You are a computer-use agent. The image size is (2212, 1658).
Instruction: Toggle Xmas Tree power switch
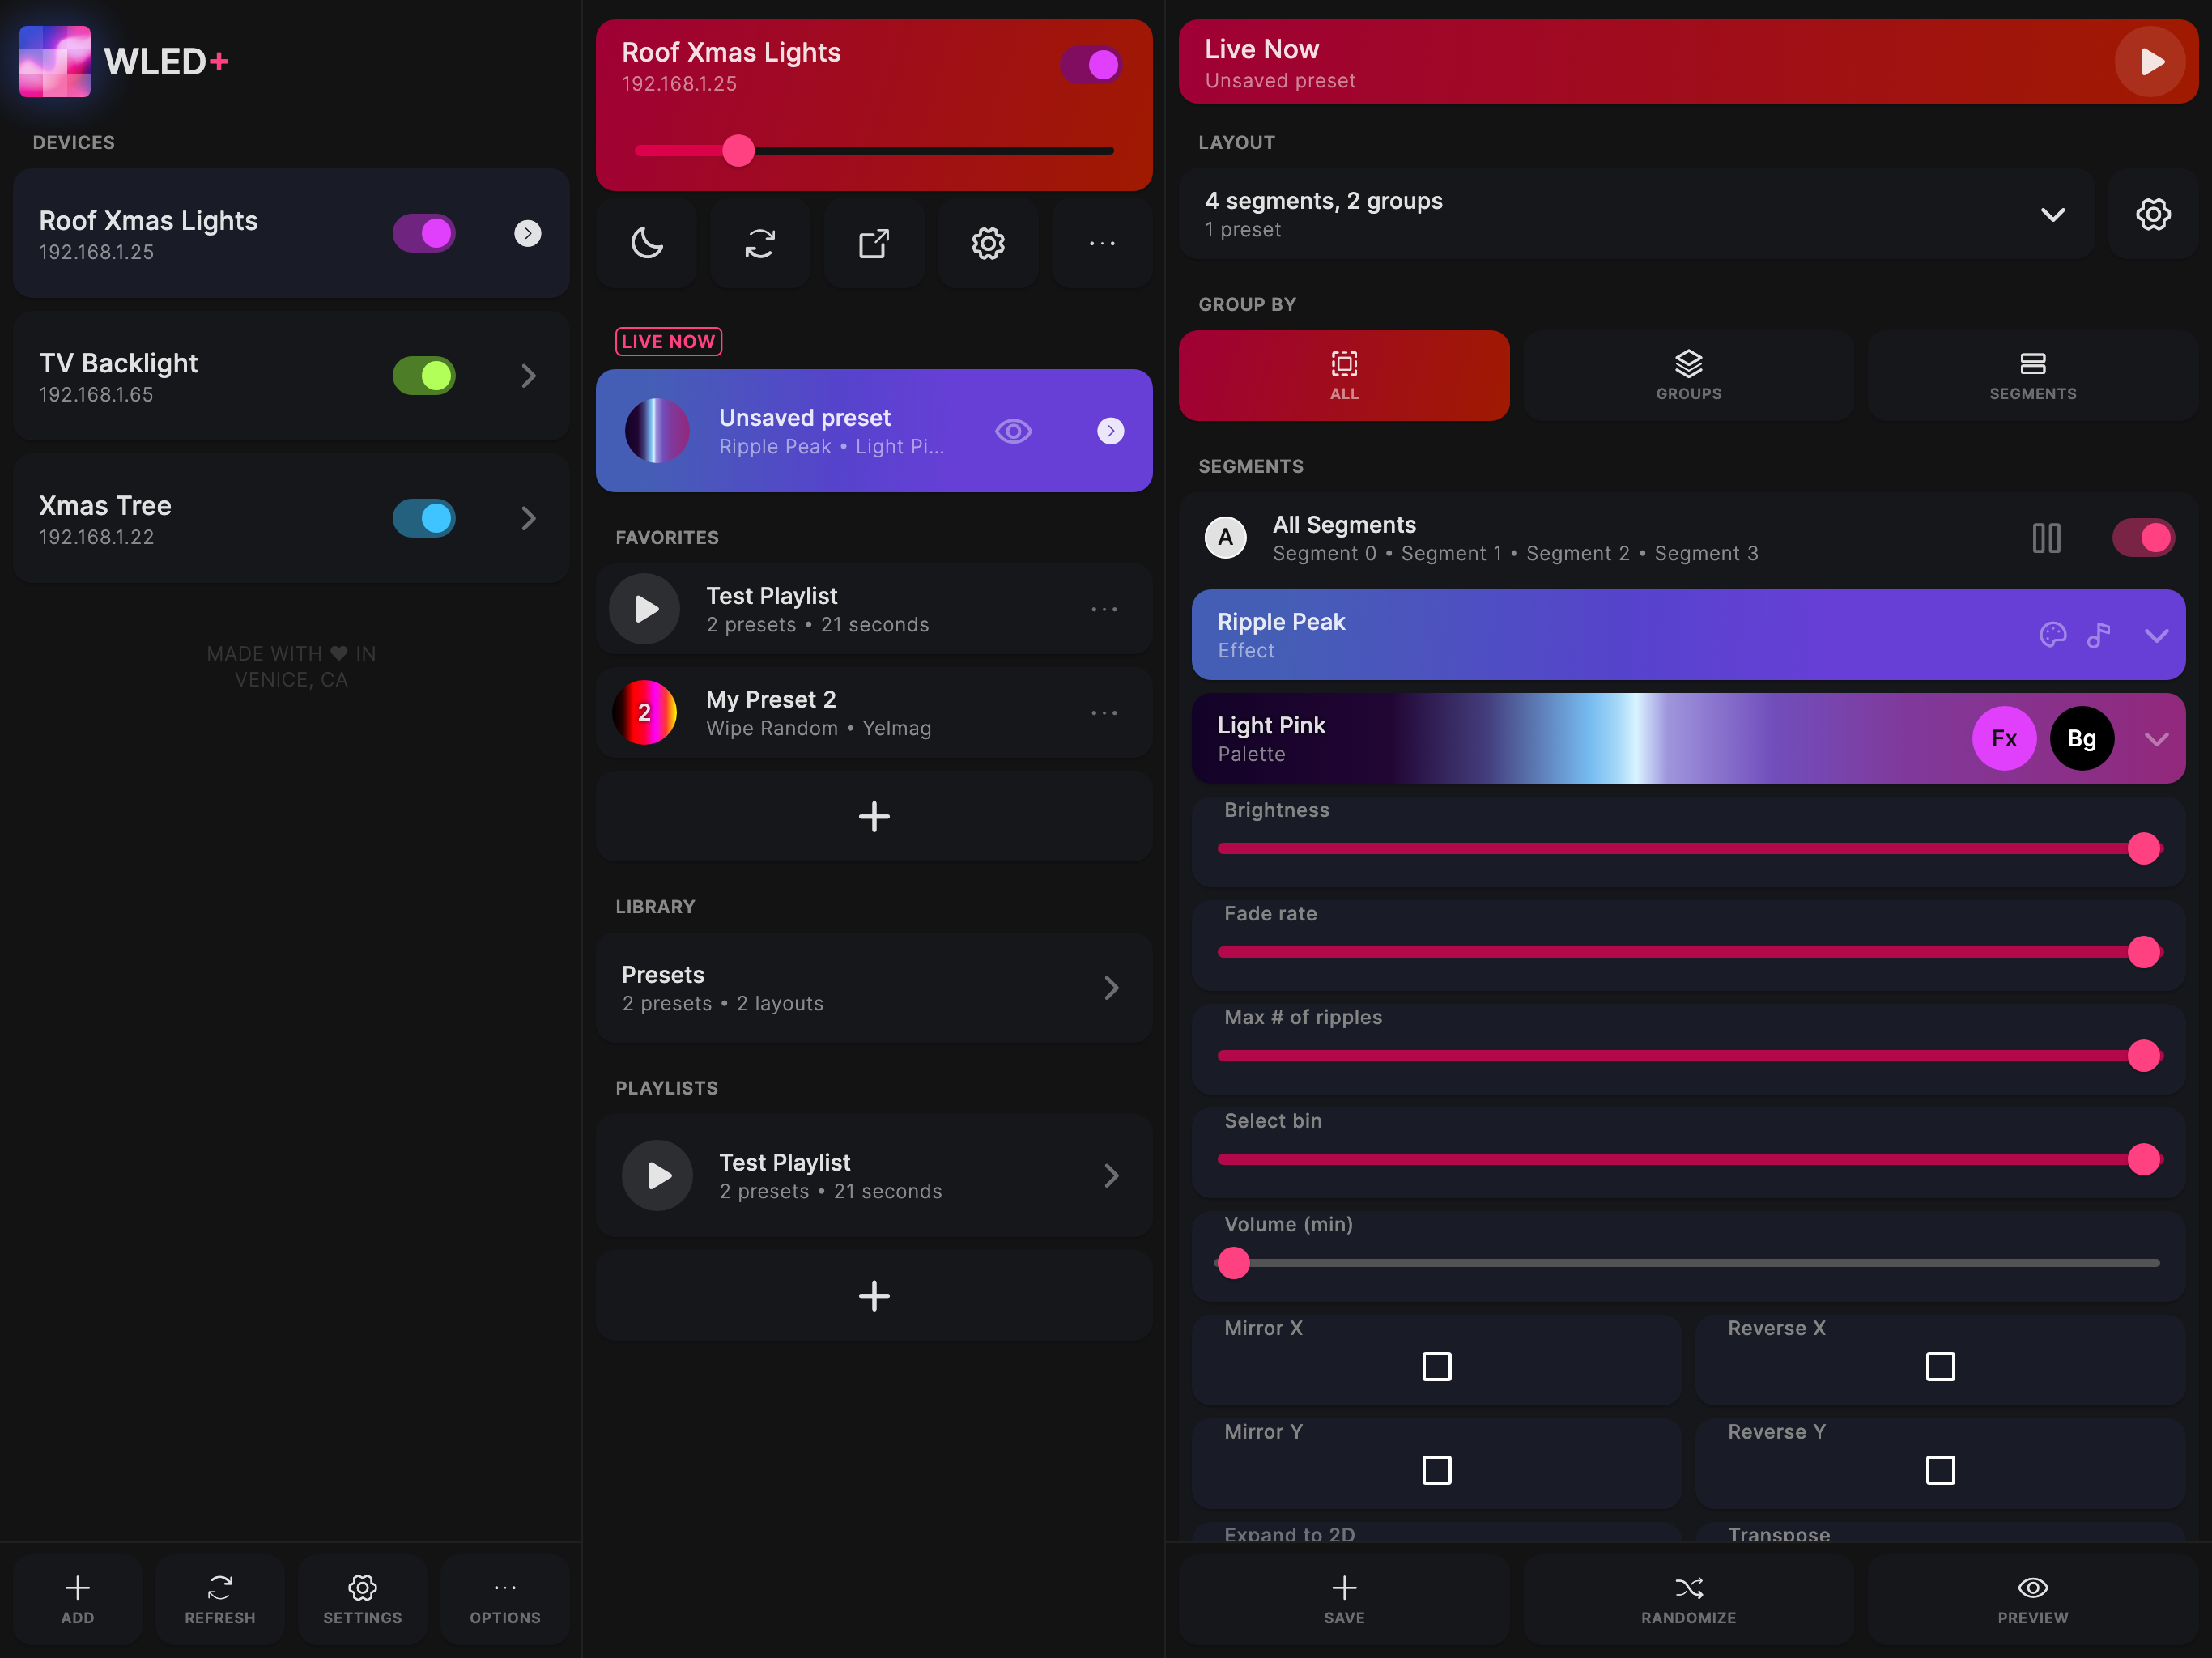tap(424, 518)
